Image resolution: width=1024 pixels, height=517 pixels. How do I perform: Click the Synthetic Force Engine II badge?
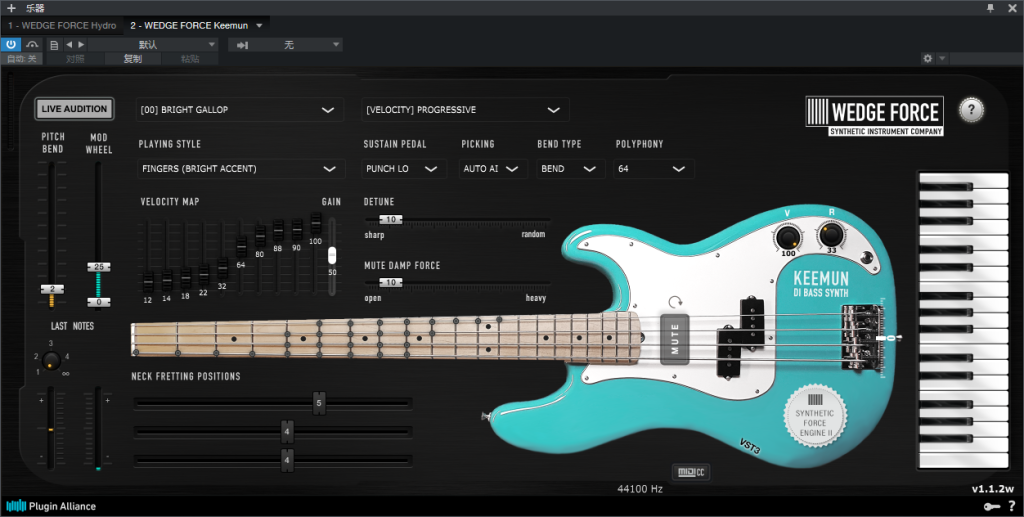point(814,416)
